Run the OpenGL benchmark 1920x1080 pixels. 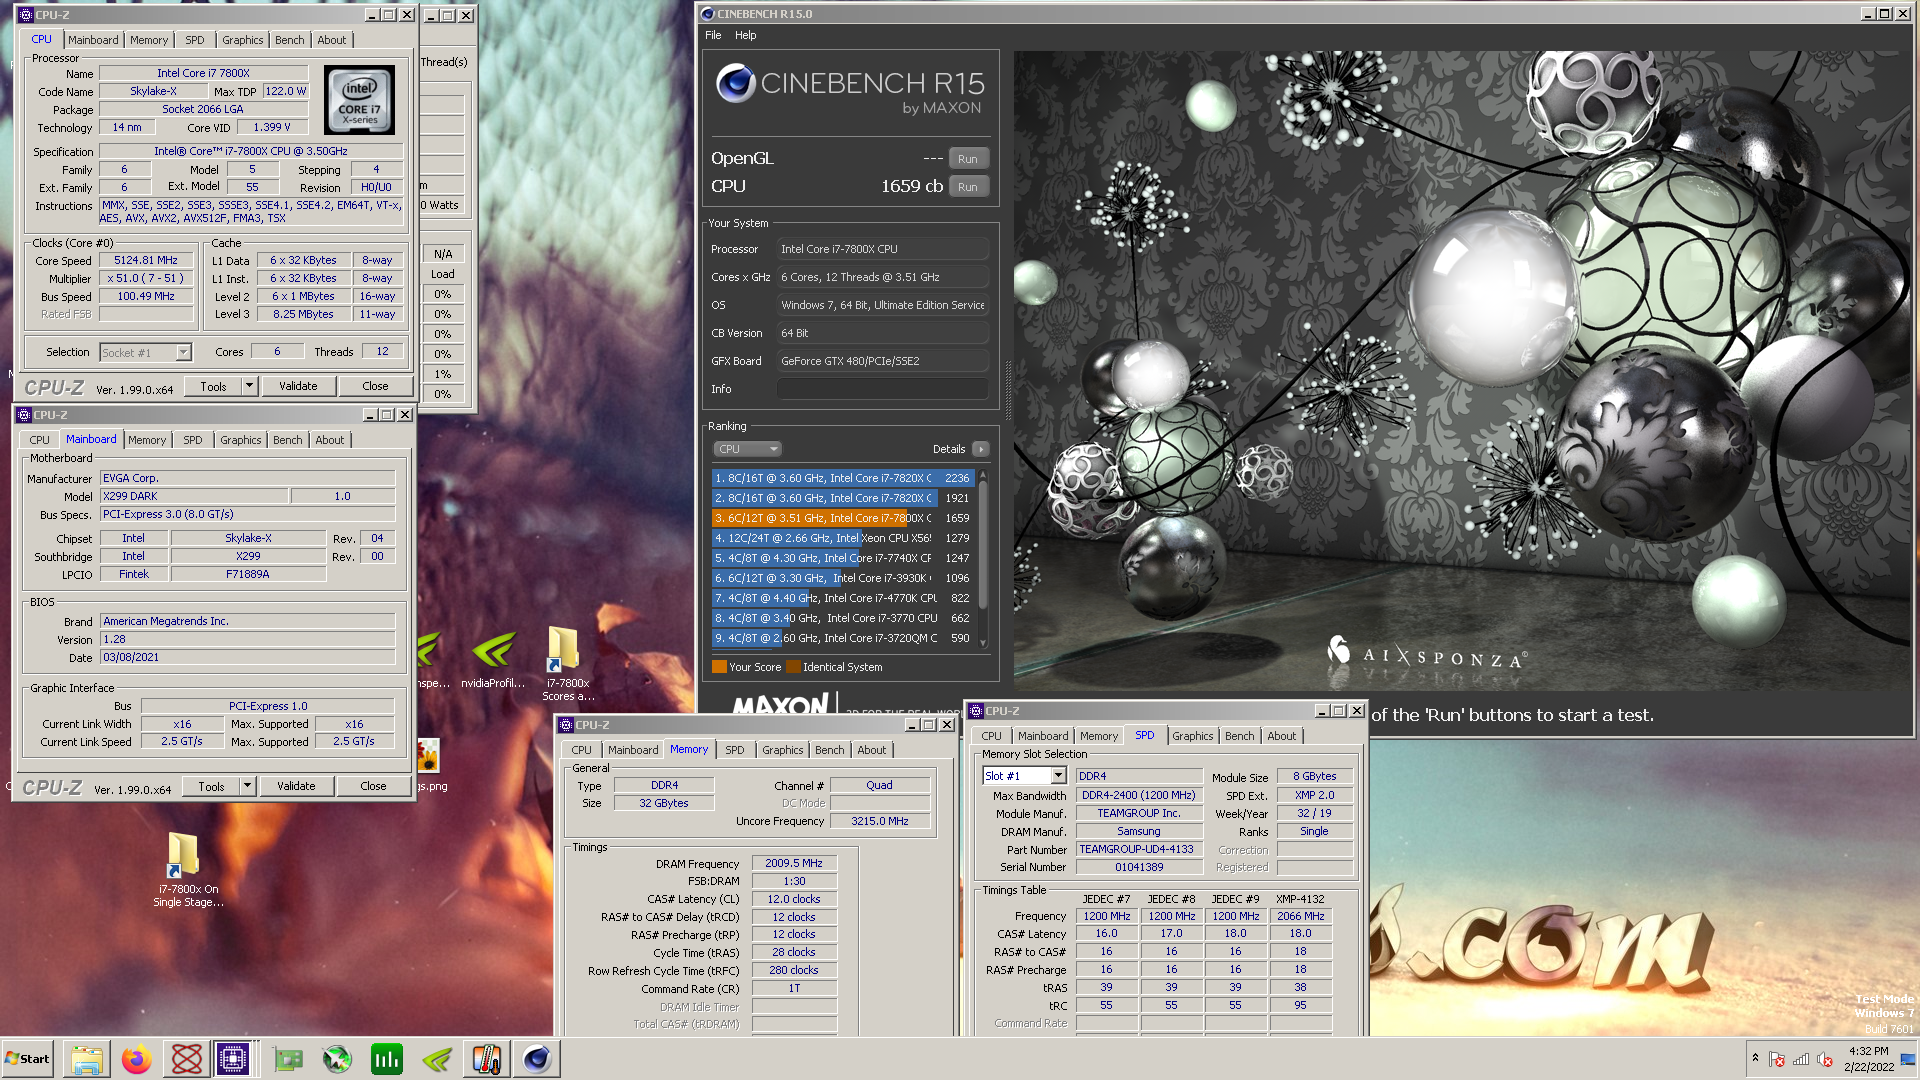click(968, 159)
